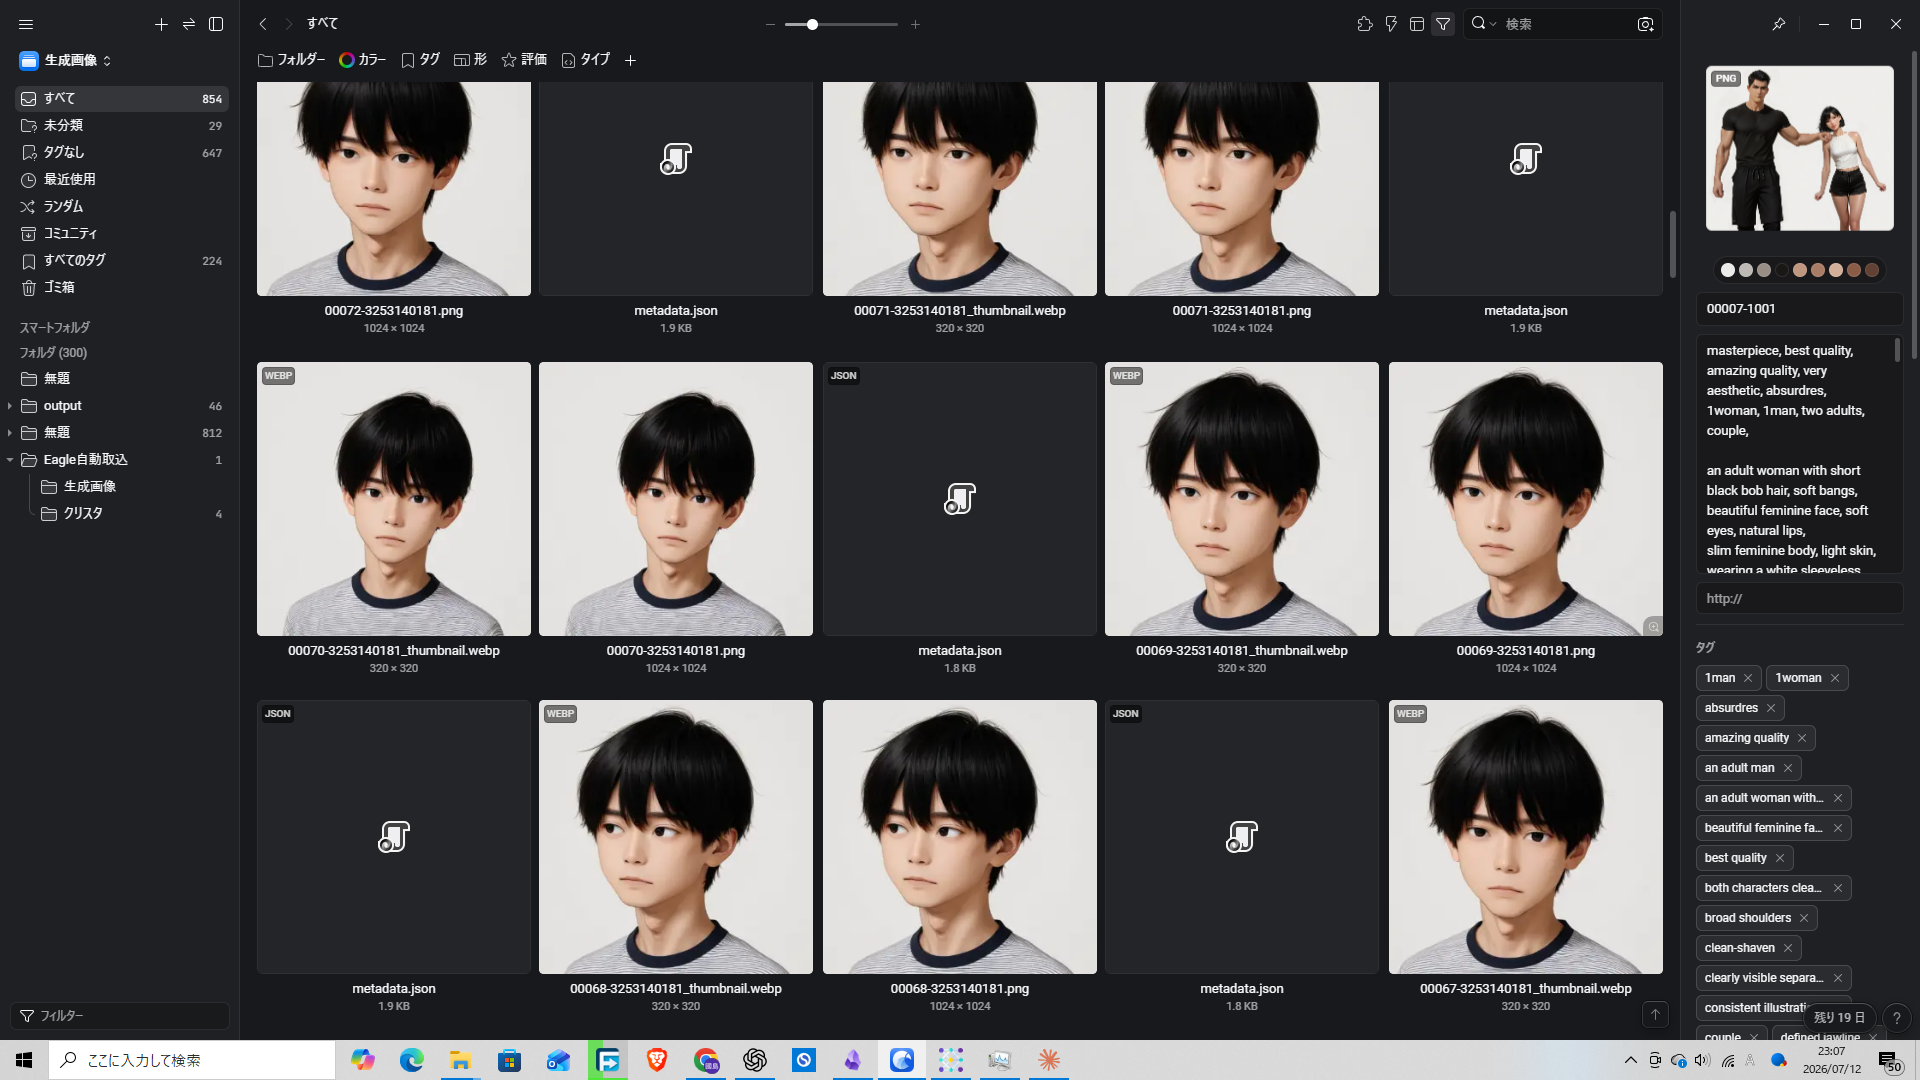Open Brave browser from taskbar
The image size is (1920, 1080).
(657, 1060)
